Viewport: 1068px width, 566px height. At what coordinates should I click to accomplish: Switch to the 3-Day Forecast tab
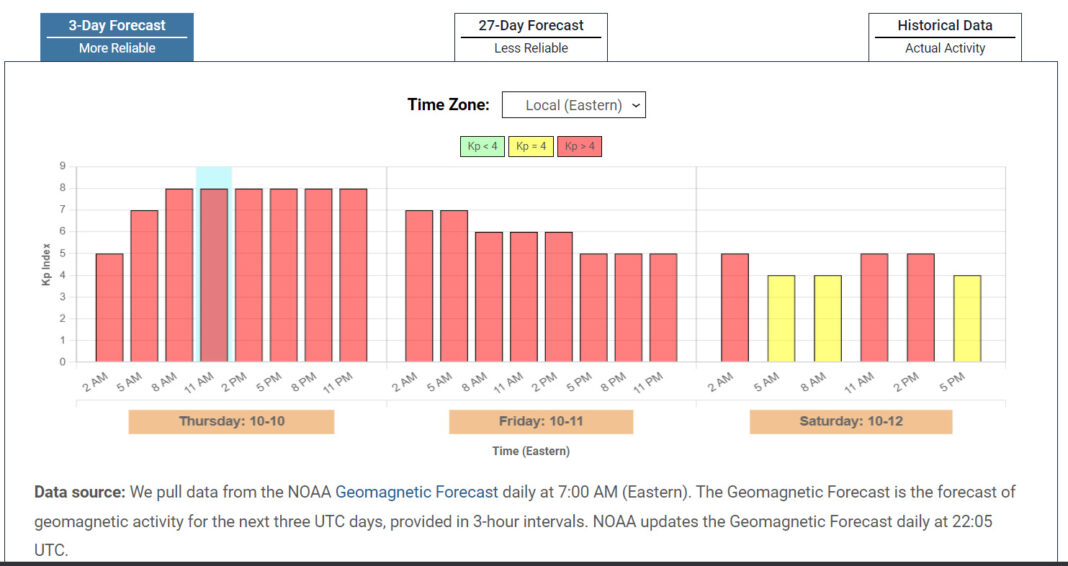coord(117,36)
